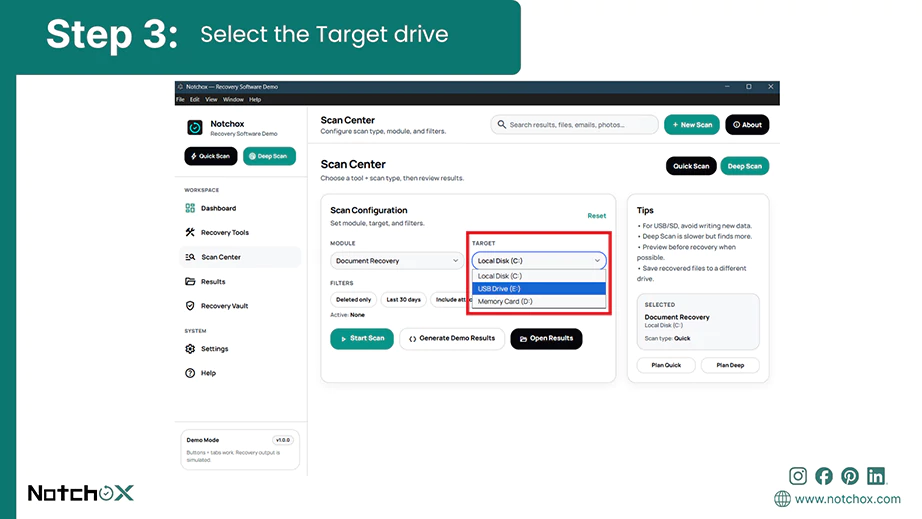The height and width of the screenshot is (519, 922).
Task: Click the New Scan button
Action: point(692,125)
